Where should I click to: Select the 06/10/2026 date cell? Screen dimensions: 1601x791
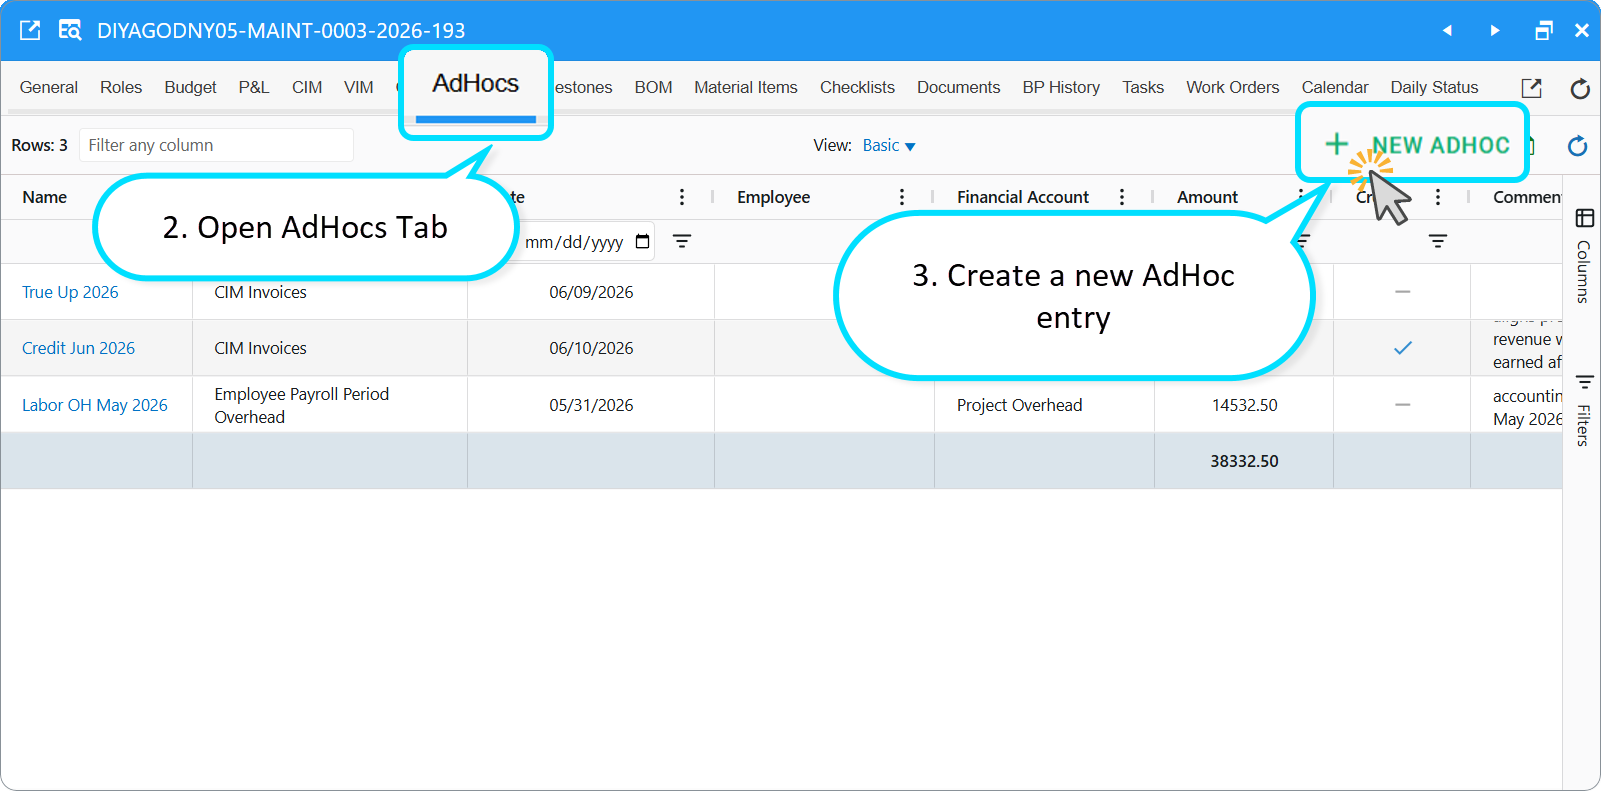tap(591, 348)
